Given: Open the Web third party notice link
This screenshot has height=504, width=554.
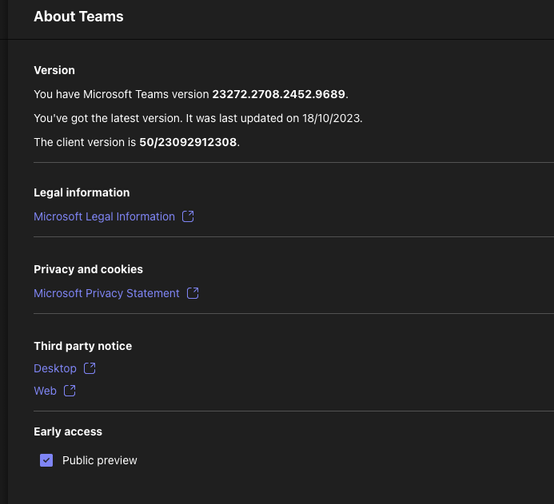Looking at the screenshot, I should click(x=45, y=391).
